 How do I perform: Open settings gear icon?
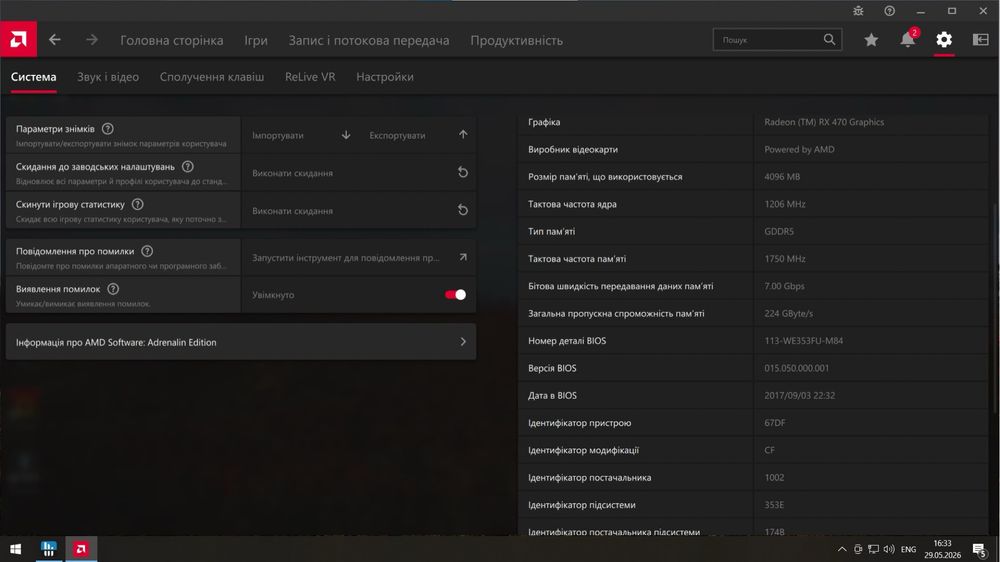(944, 40)
